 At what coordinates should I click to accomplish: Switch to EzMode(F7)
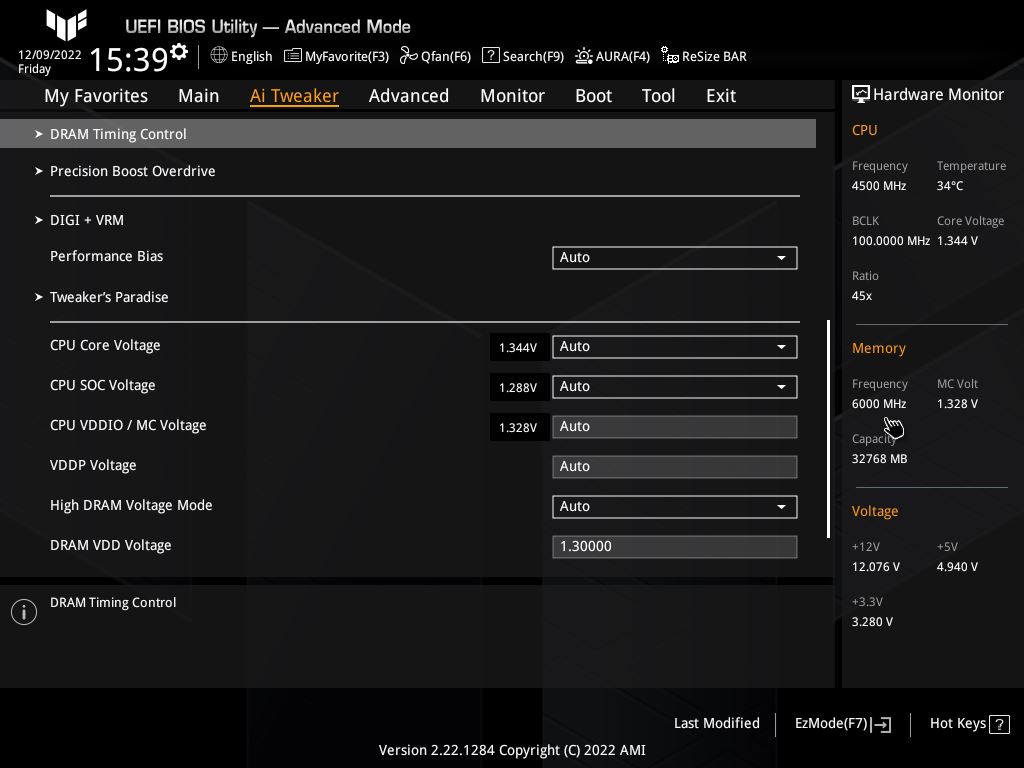pos(842,724)
